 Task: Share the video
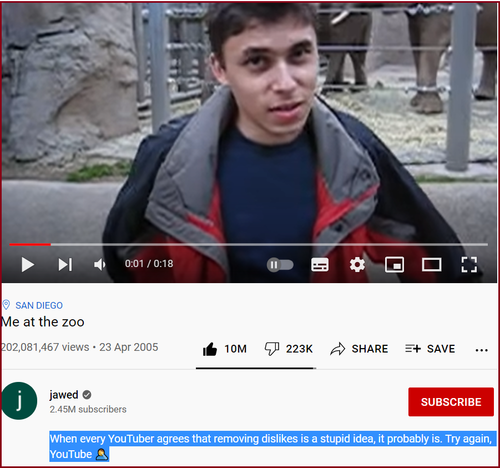click(x=359, y=349)
